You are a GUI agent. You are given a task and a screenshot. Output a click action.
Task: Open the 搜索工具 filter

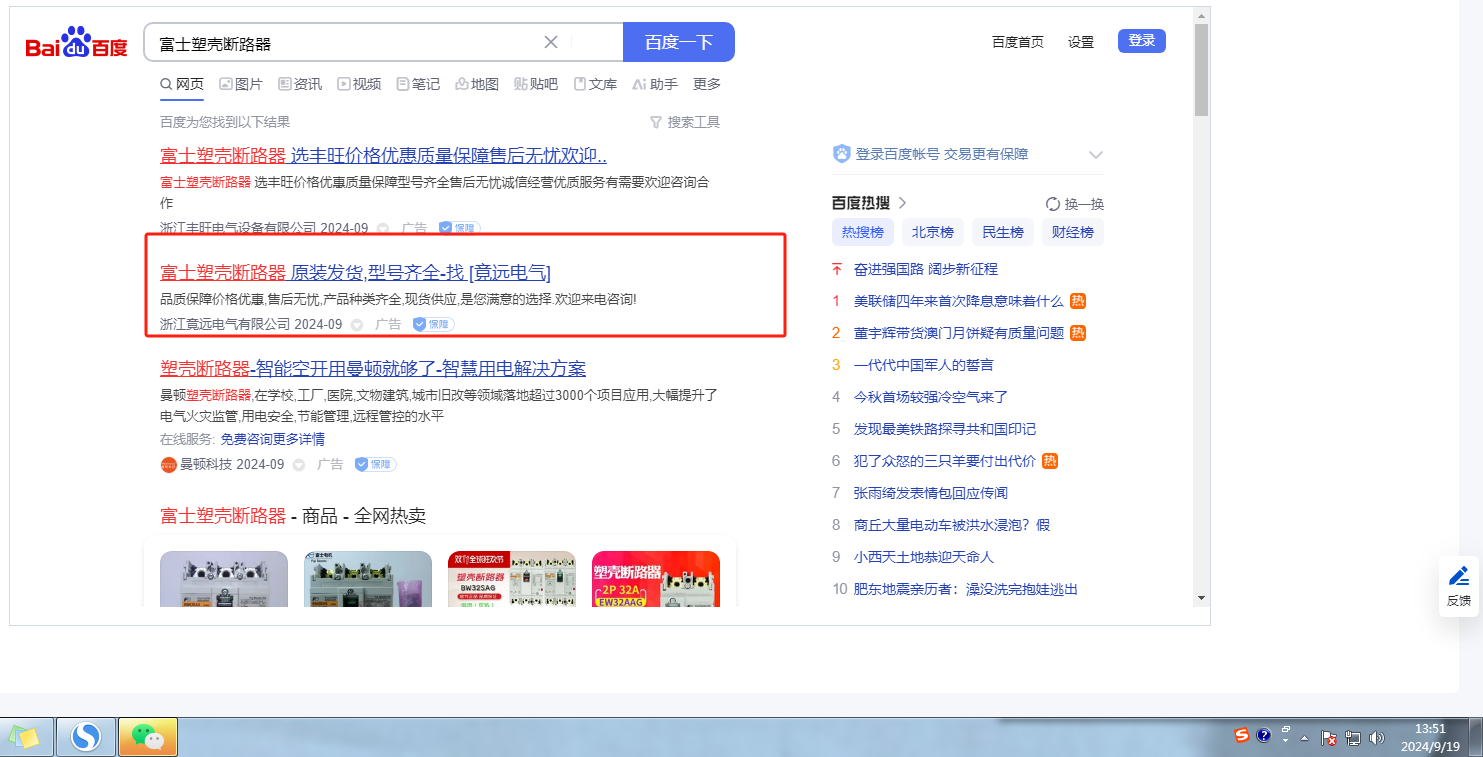[x=685, y=122]
